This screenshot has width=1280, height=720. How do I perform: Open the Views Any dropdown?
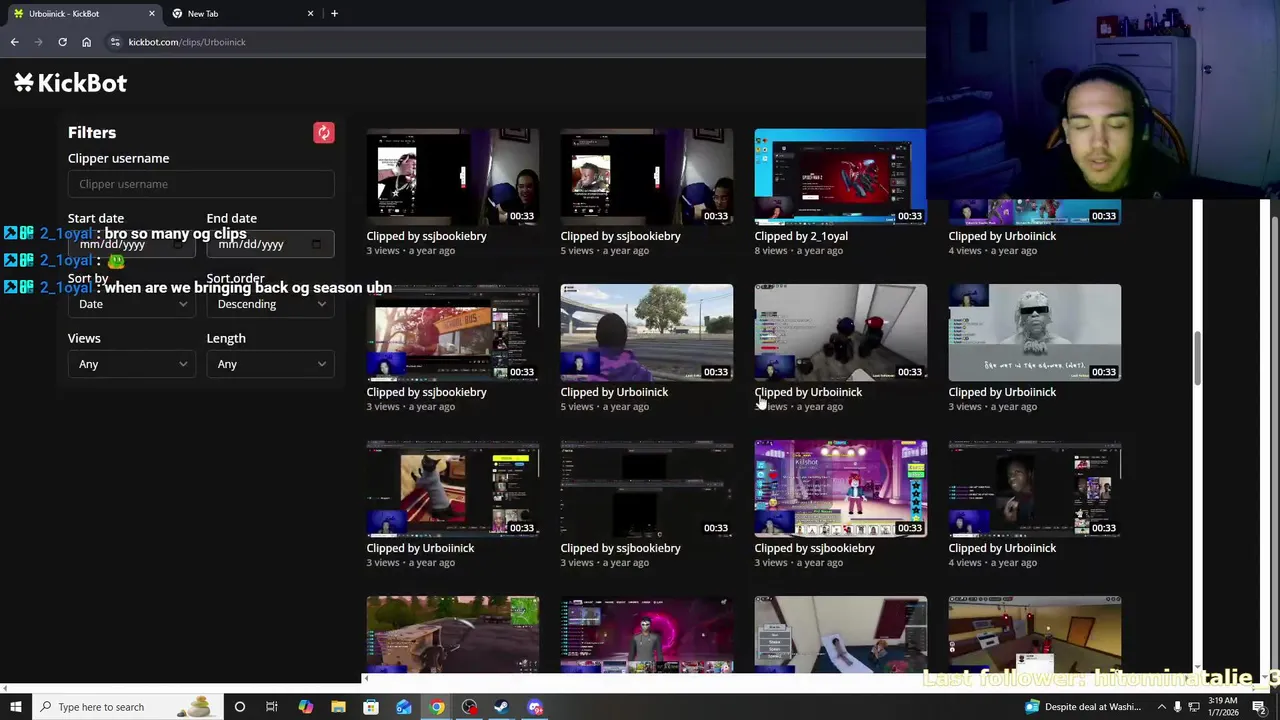click(x=131, y=364)
